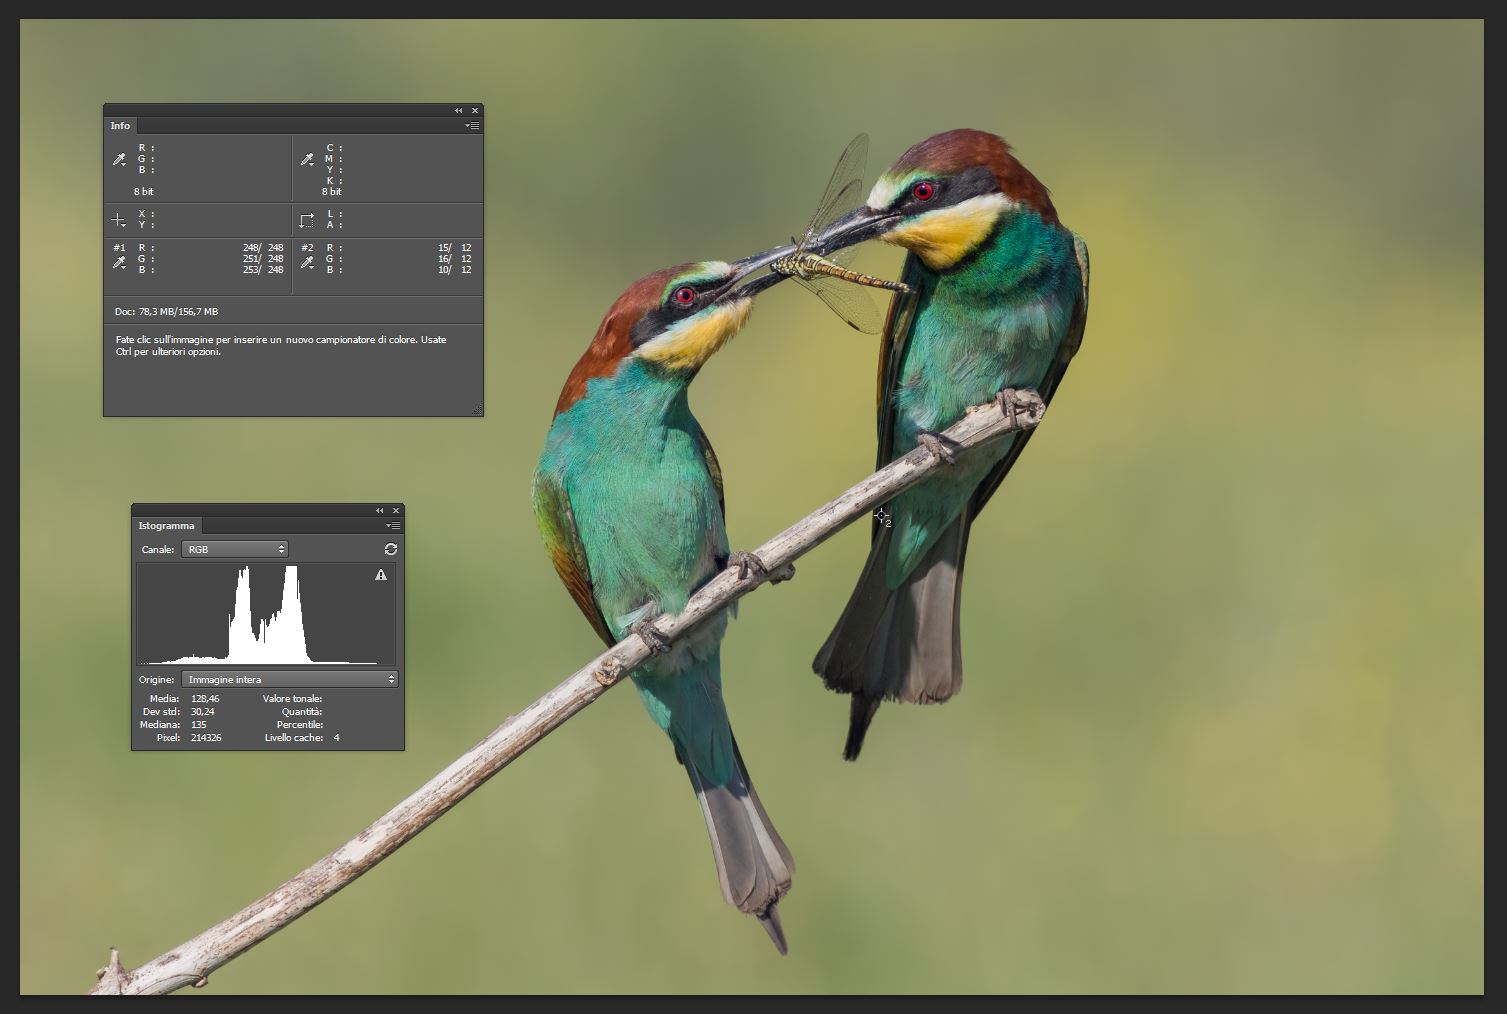
Task: Click the 'Mediana:' value 135
Action: coord(198,725)
